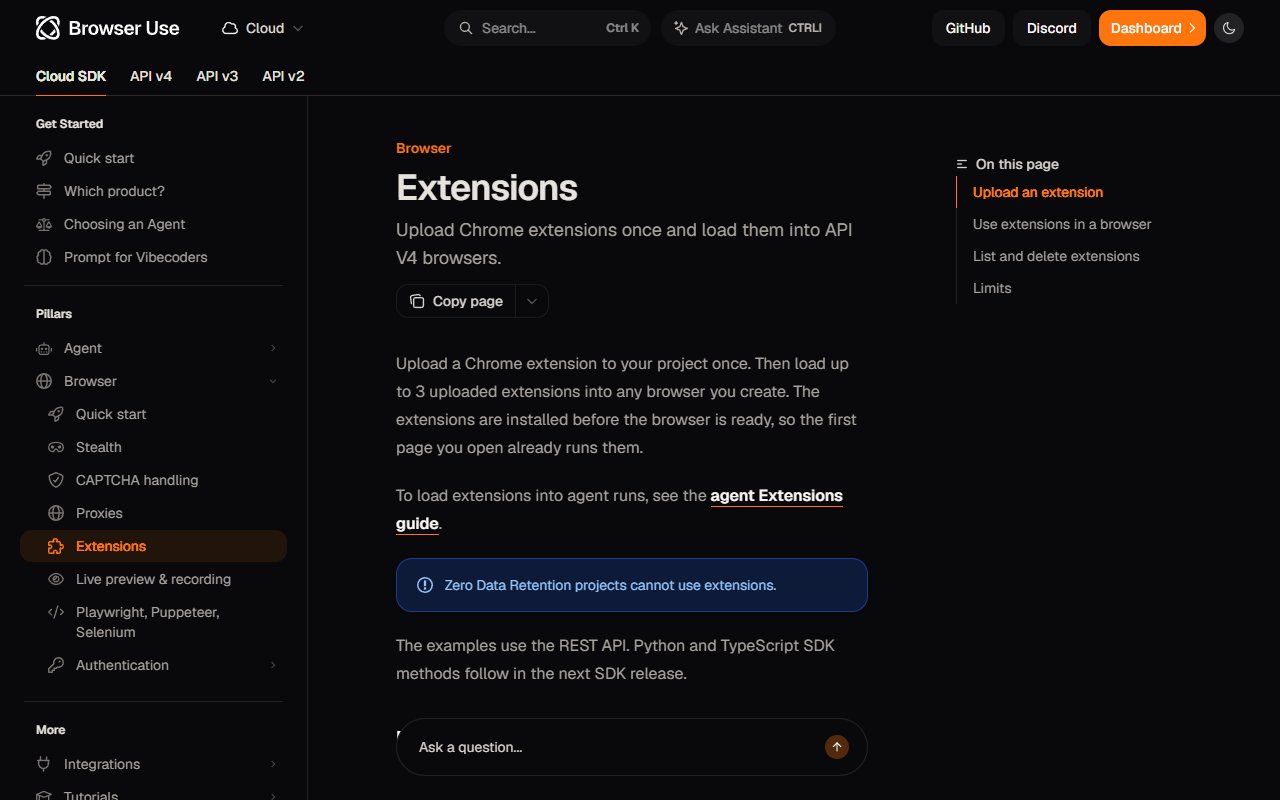Click the icon beside Prompt for Vibecoders
This screenshot has height=800, width=1280.
point(44,257)
